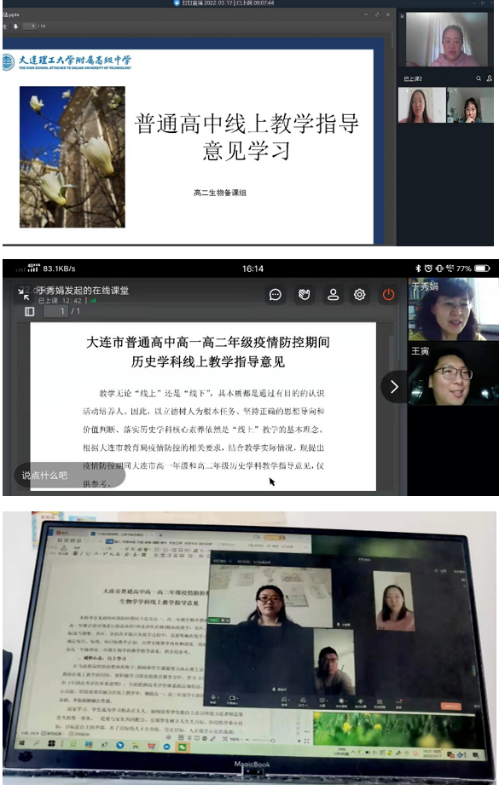Select the man with glasses video tile
499x785 pixels.
point(334,662)
